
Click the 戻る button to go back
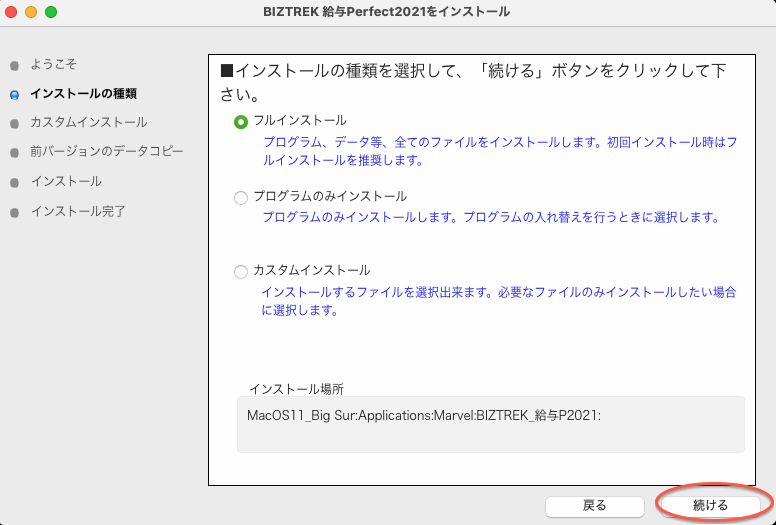[594, 505]
